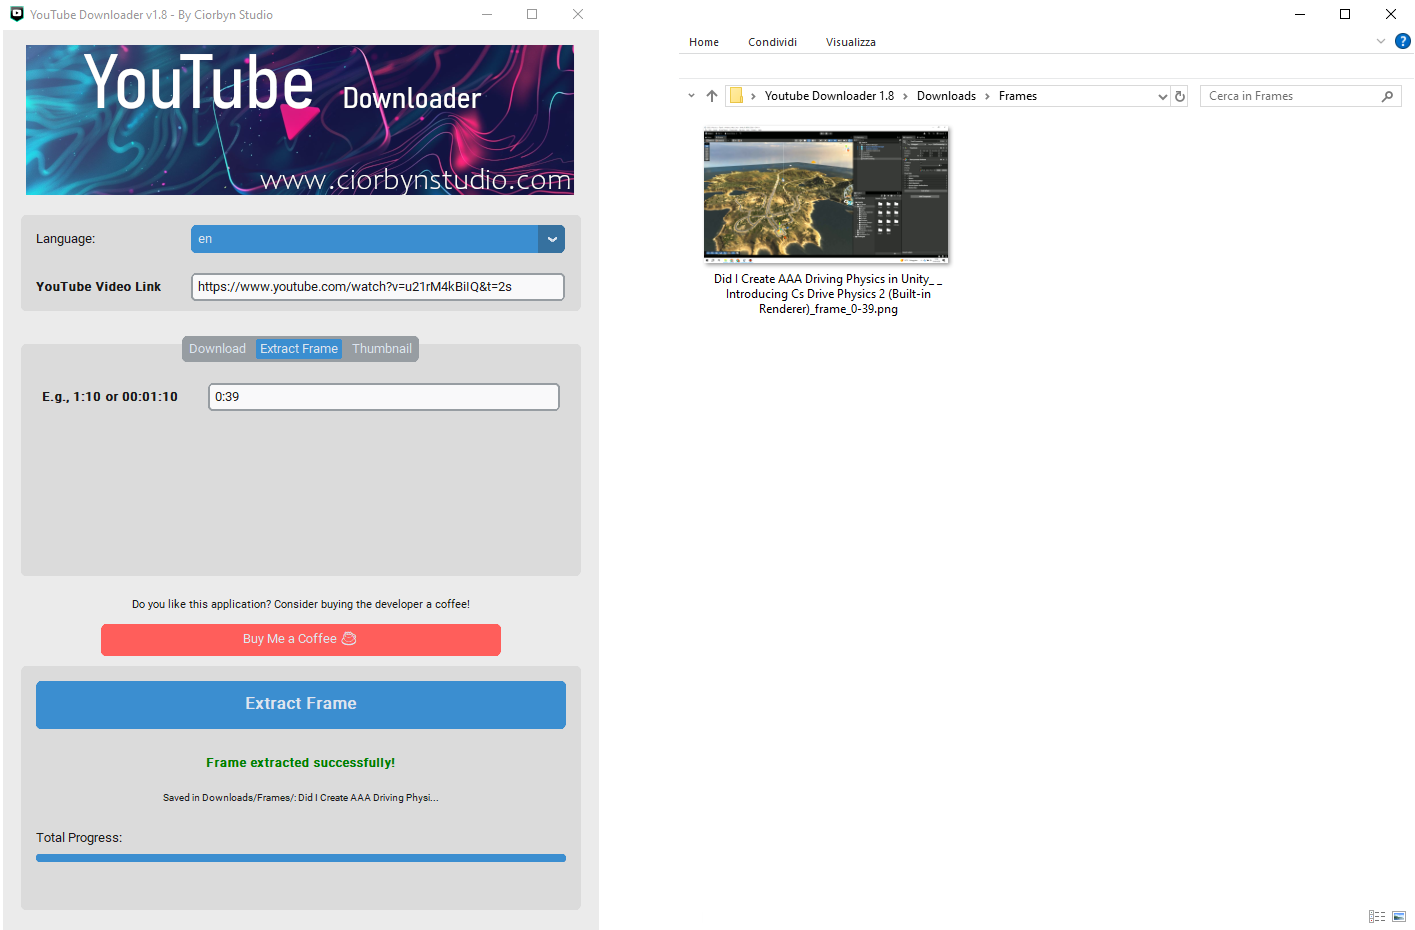Switch to details view icon
1415x930 pixels.
1377,916
